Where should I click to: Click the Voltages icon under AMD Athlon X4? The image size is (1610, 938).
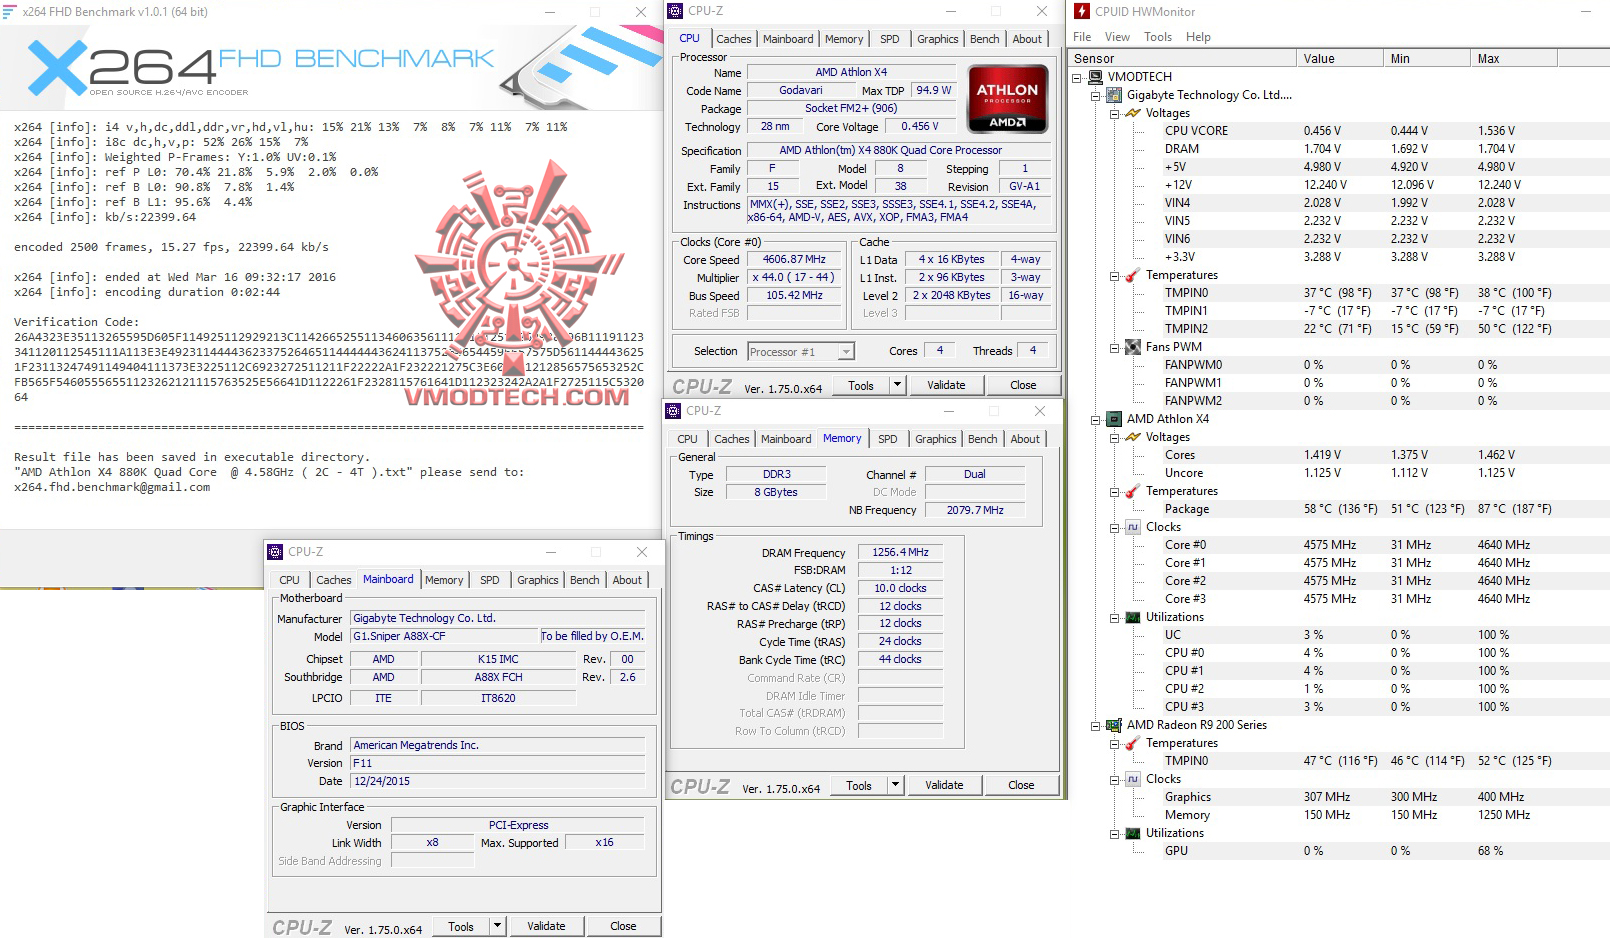point(1133,437)
